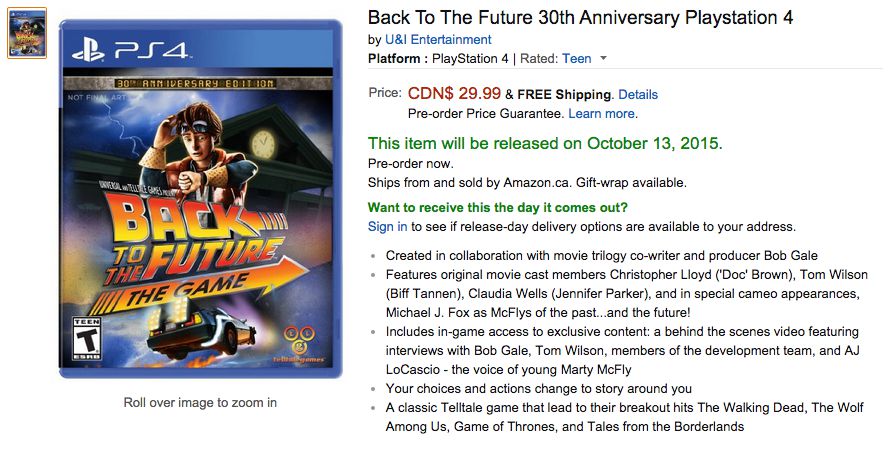
Task: Click the Roll over image to zoom caption
Action: click(200, 403)
